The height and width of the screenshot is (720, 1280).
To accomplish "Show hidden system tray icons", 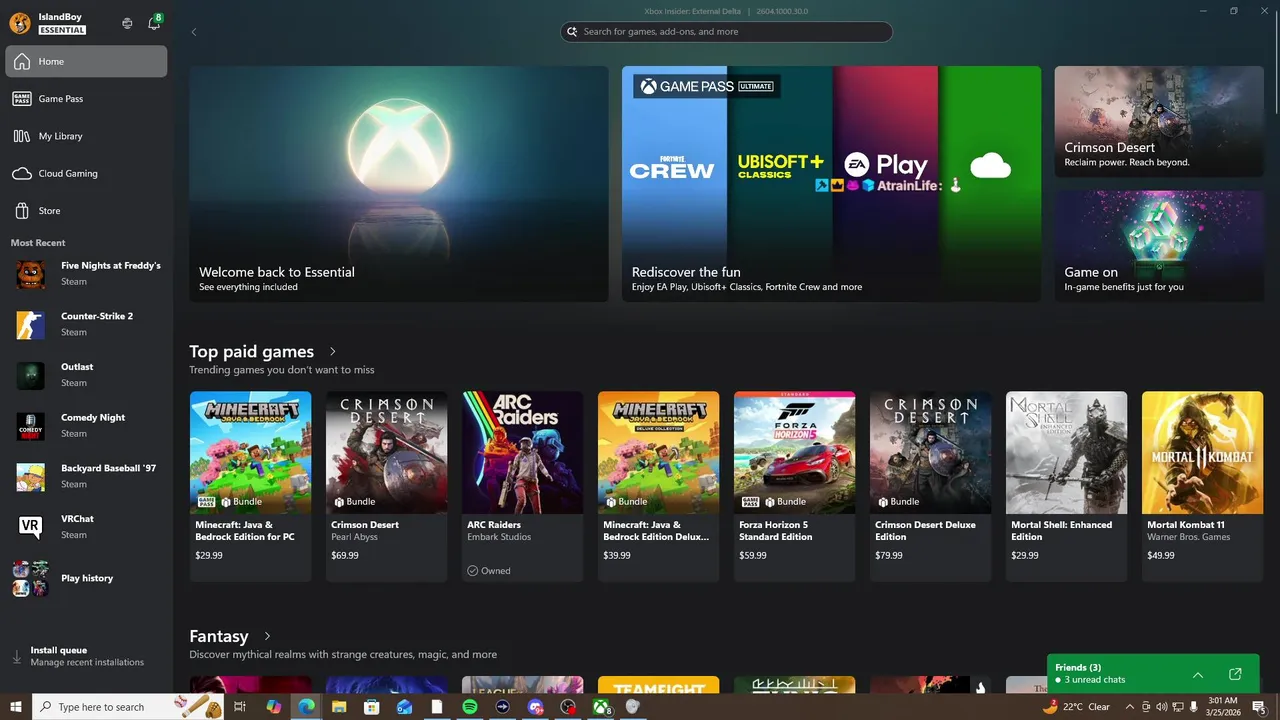I will (x=1130, y=707).
